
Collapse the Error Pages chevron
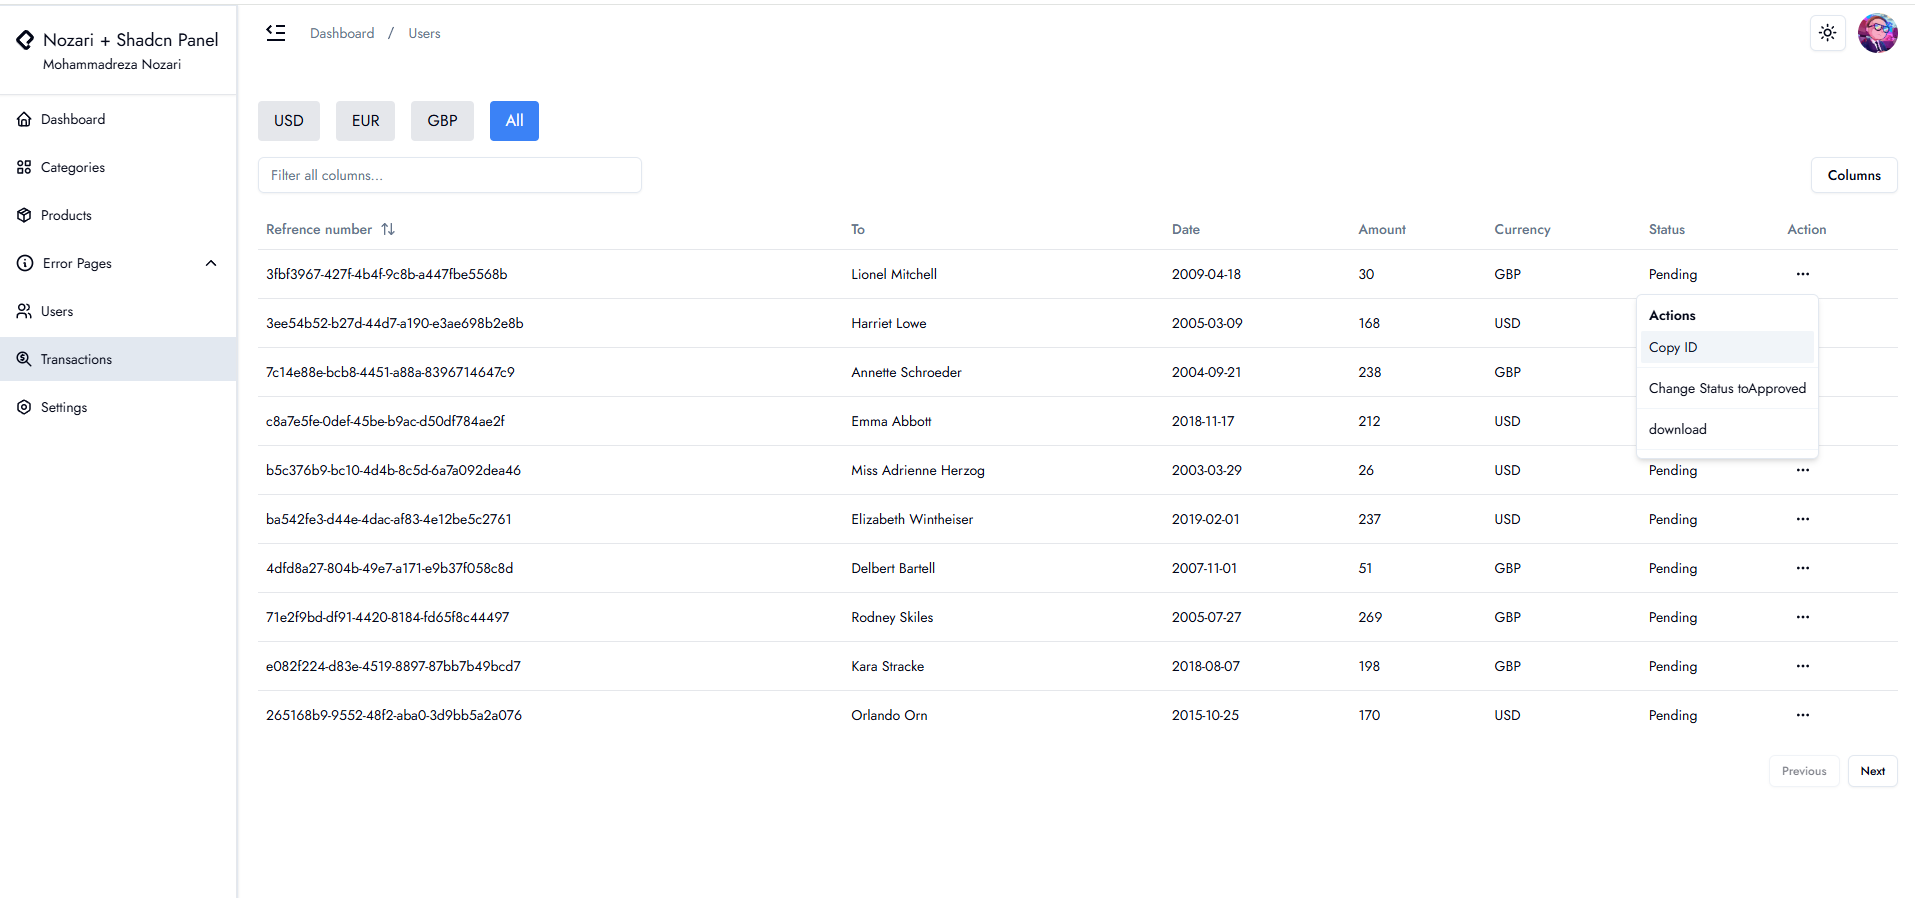coord(211,263)
